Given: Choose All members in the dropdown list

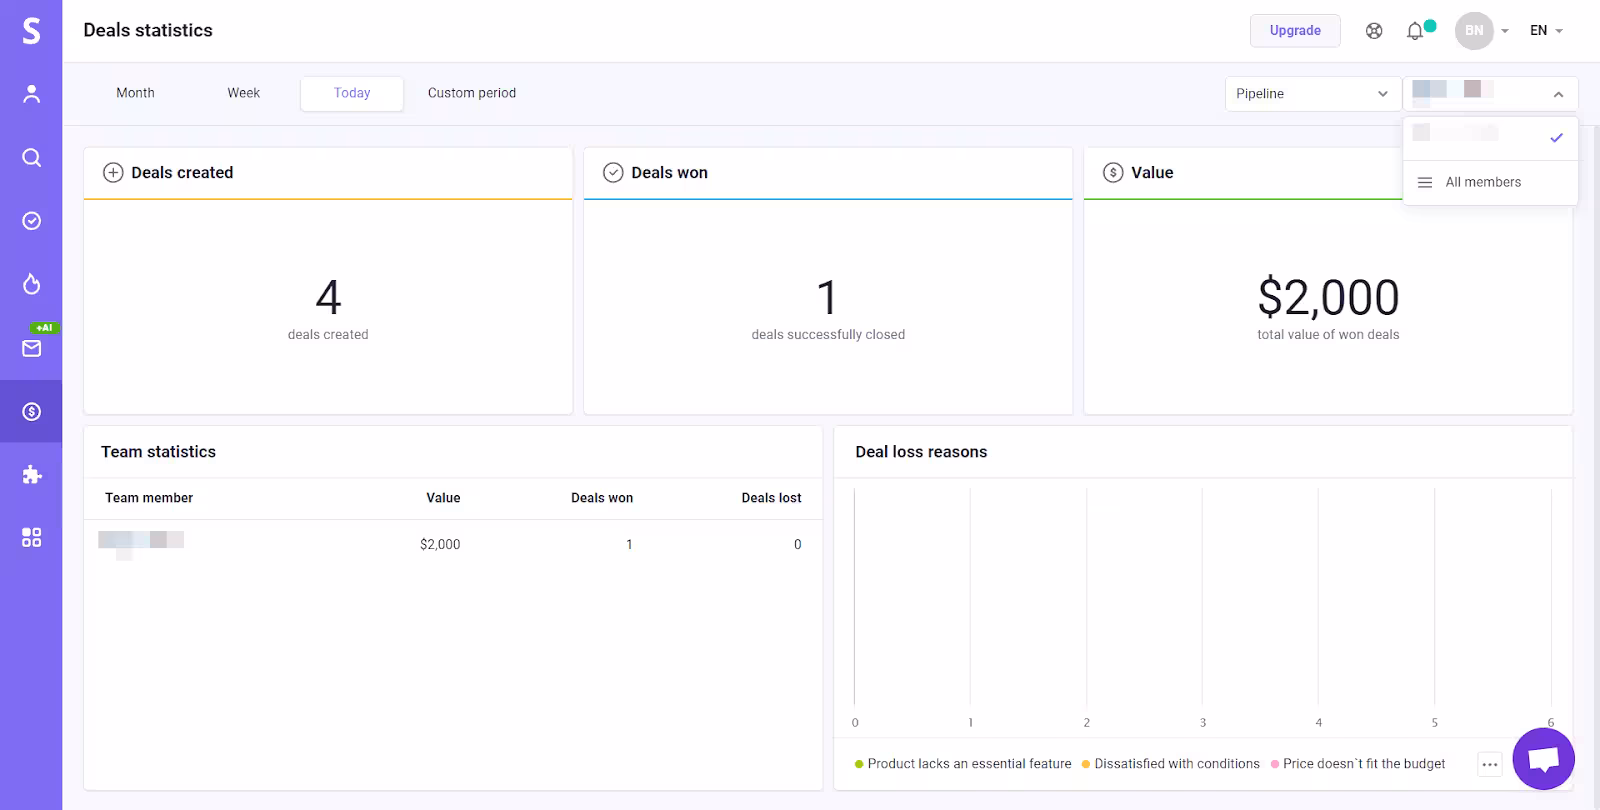Looking at the screenshot, I should (1482, 182).
